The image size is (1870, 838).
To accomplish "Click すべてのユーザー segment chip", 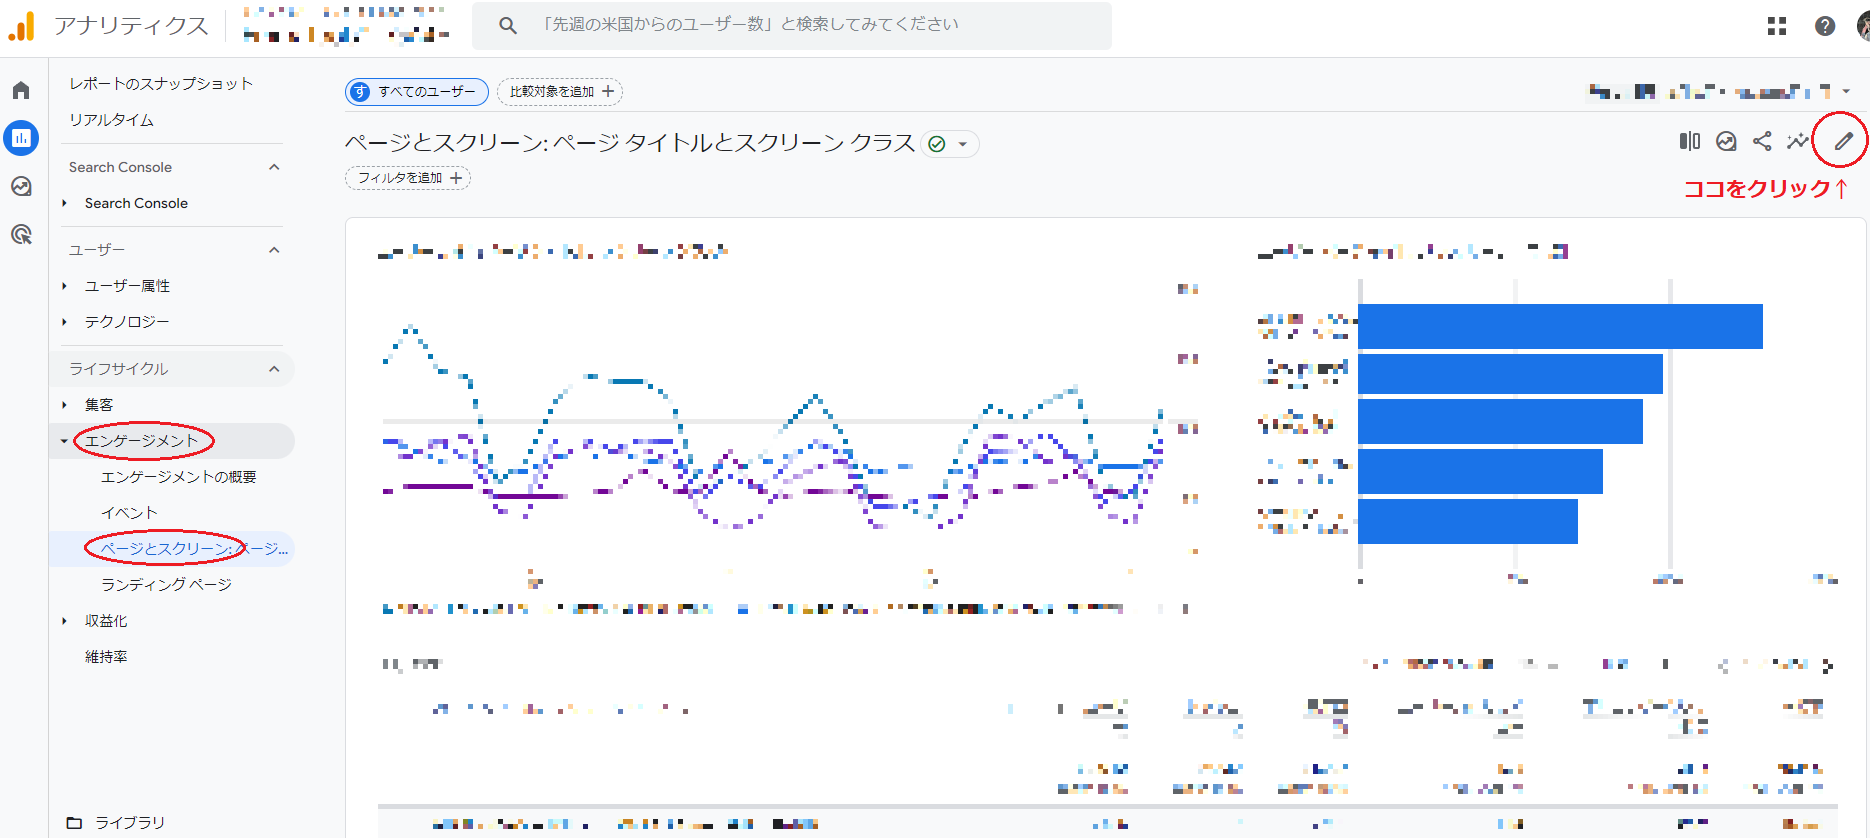I will pyautogui.click(x=417, y=92).
